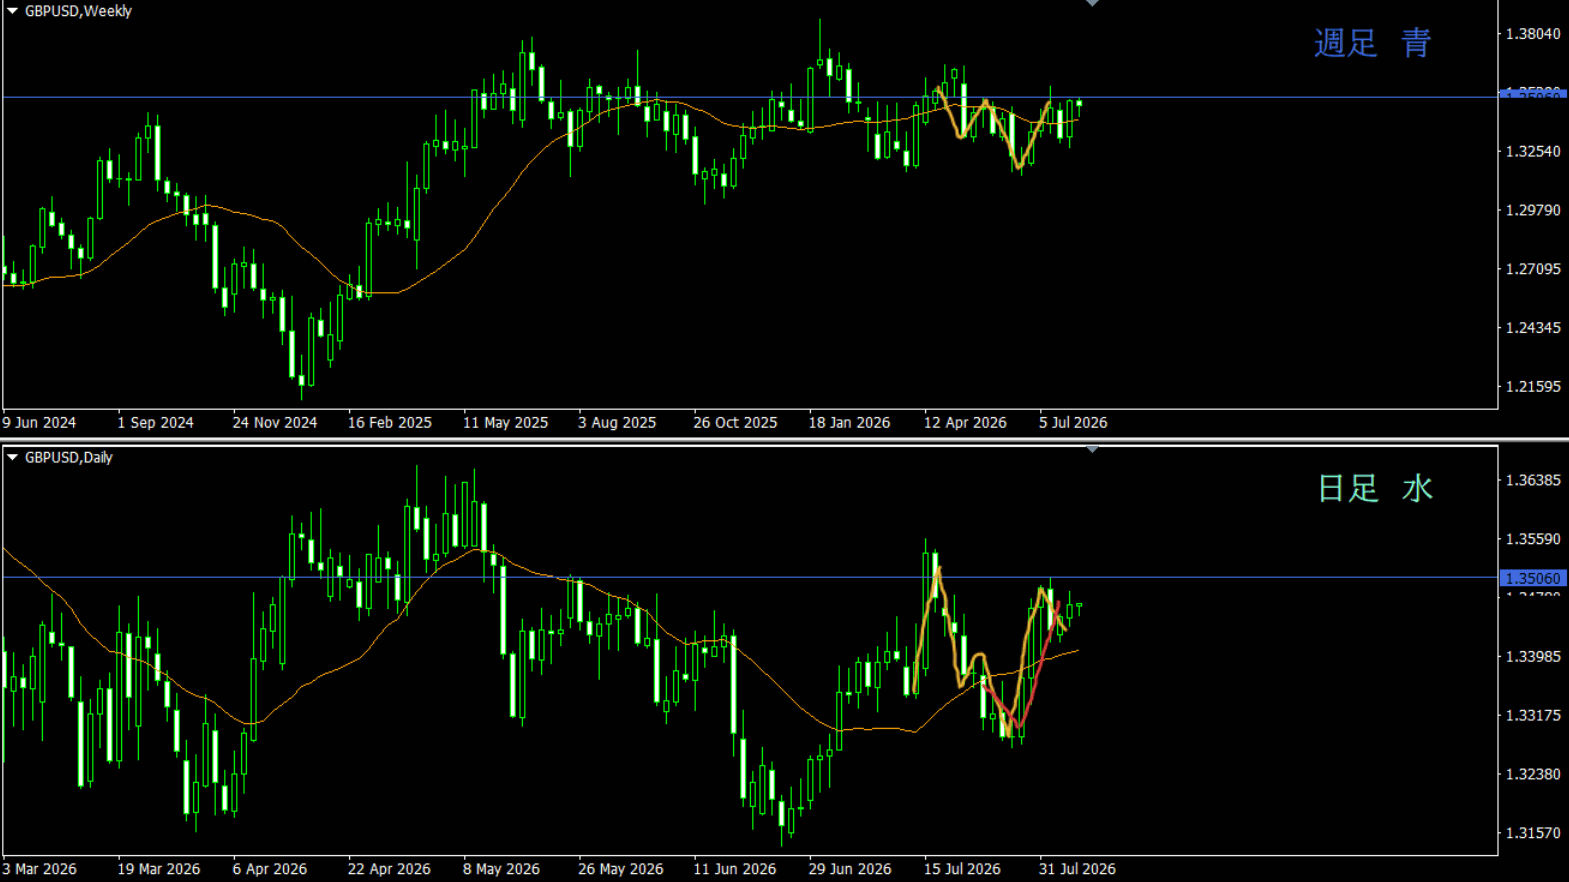Click the 1.31570 price on daily scale
The height and width of the screenshot is (882, 1569).
click(1533, 833)
